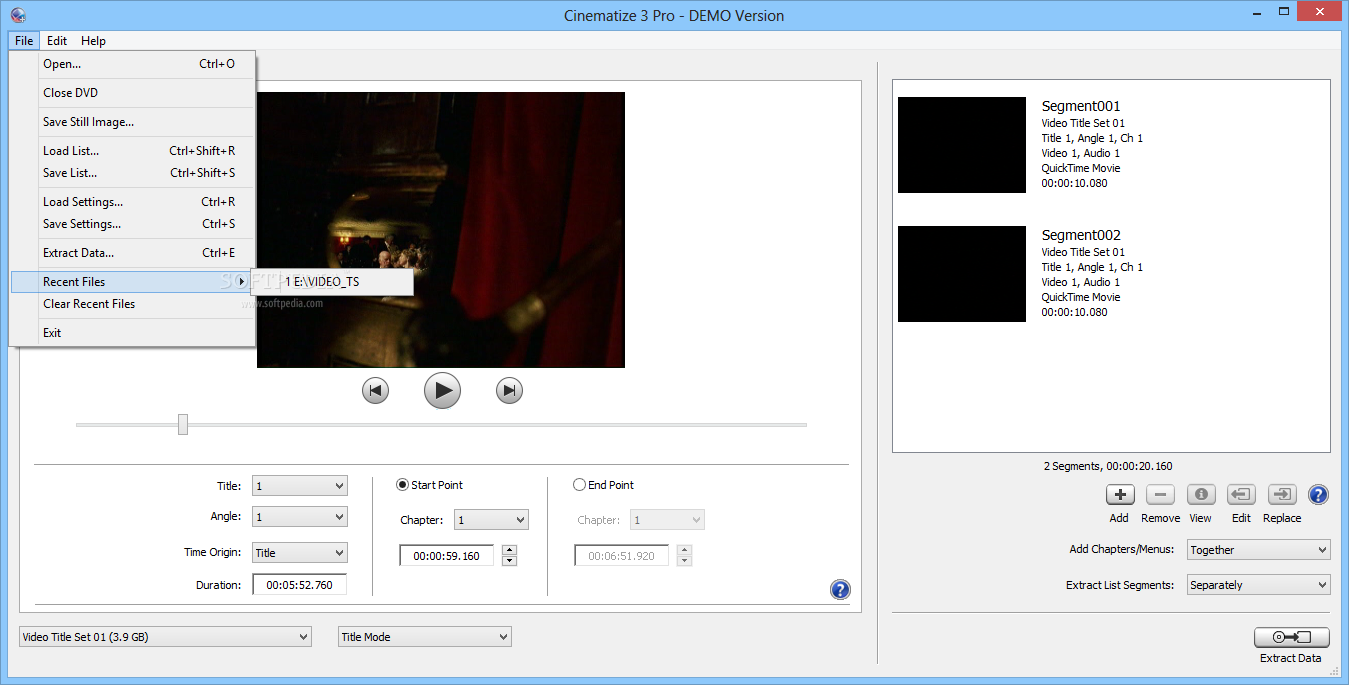Choose Extract Data... menu item
This screenshot has height=685, width=1349.
tap(133, 253)
